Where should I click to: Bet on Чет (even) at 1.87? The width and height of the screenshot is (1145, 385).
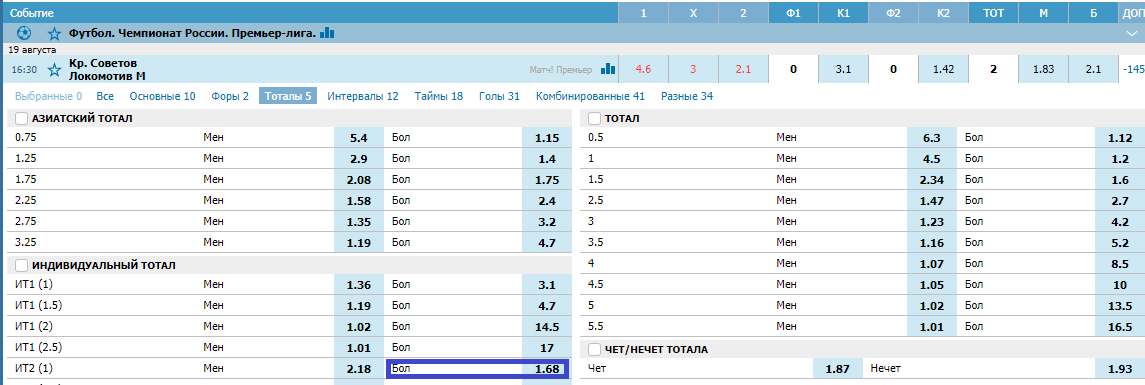(x=838, y=369)
